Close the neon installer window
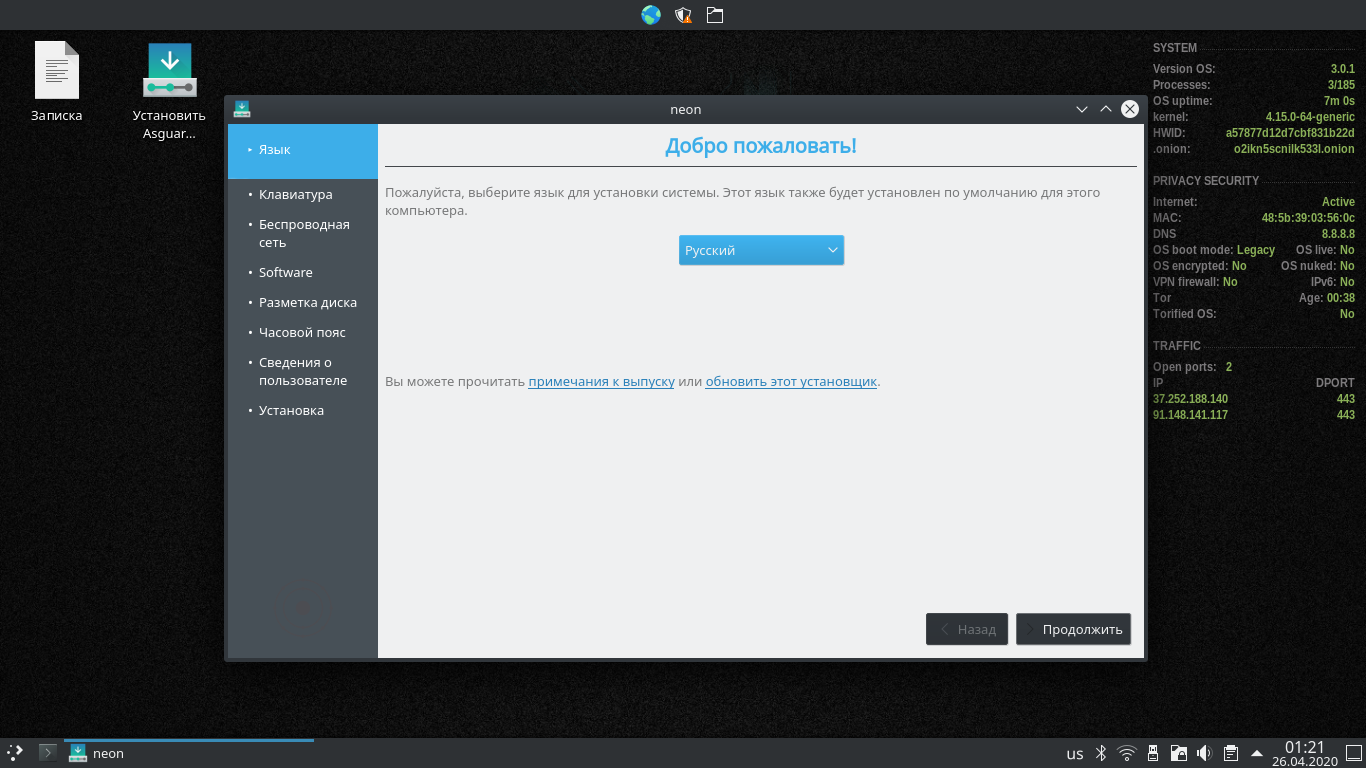The width and height of the screenshot is (1366, 768). pyautogui.click(x=1130, y=109)
